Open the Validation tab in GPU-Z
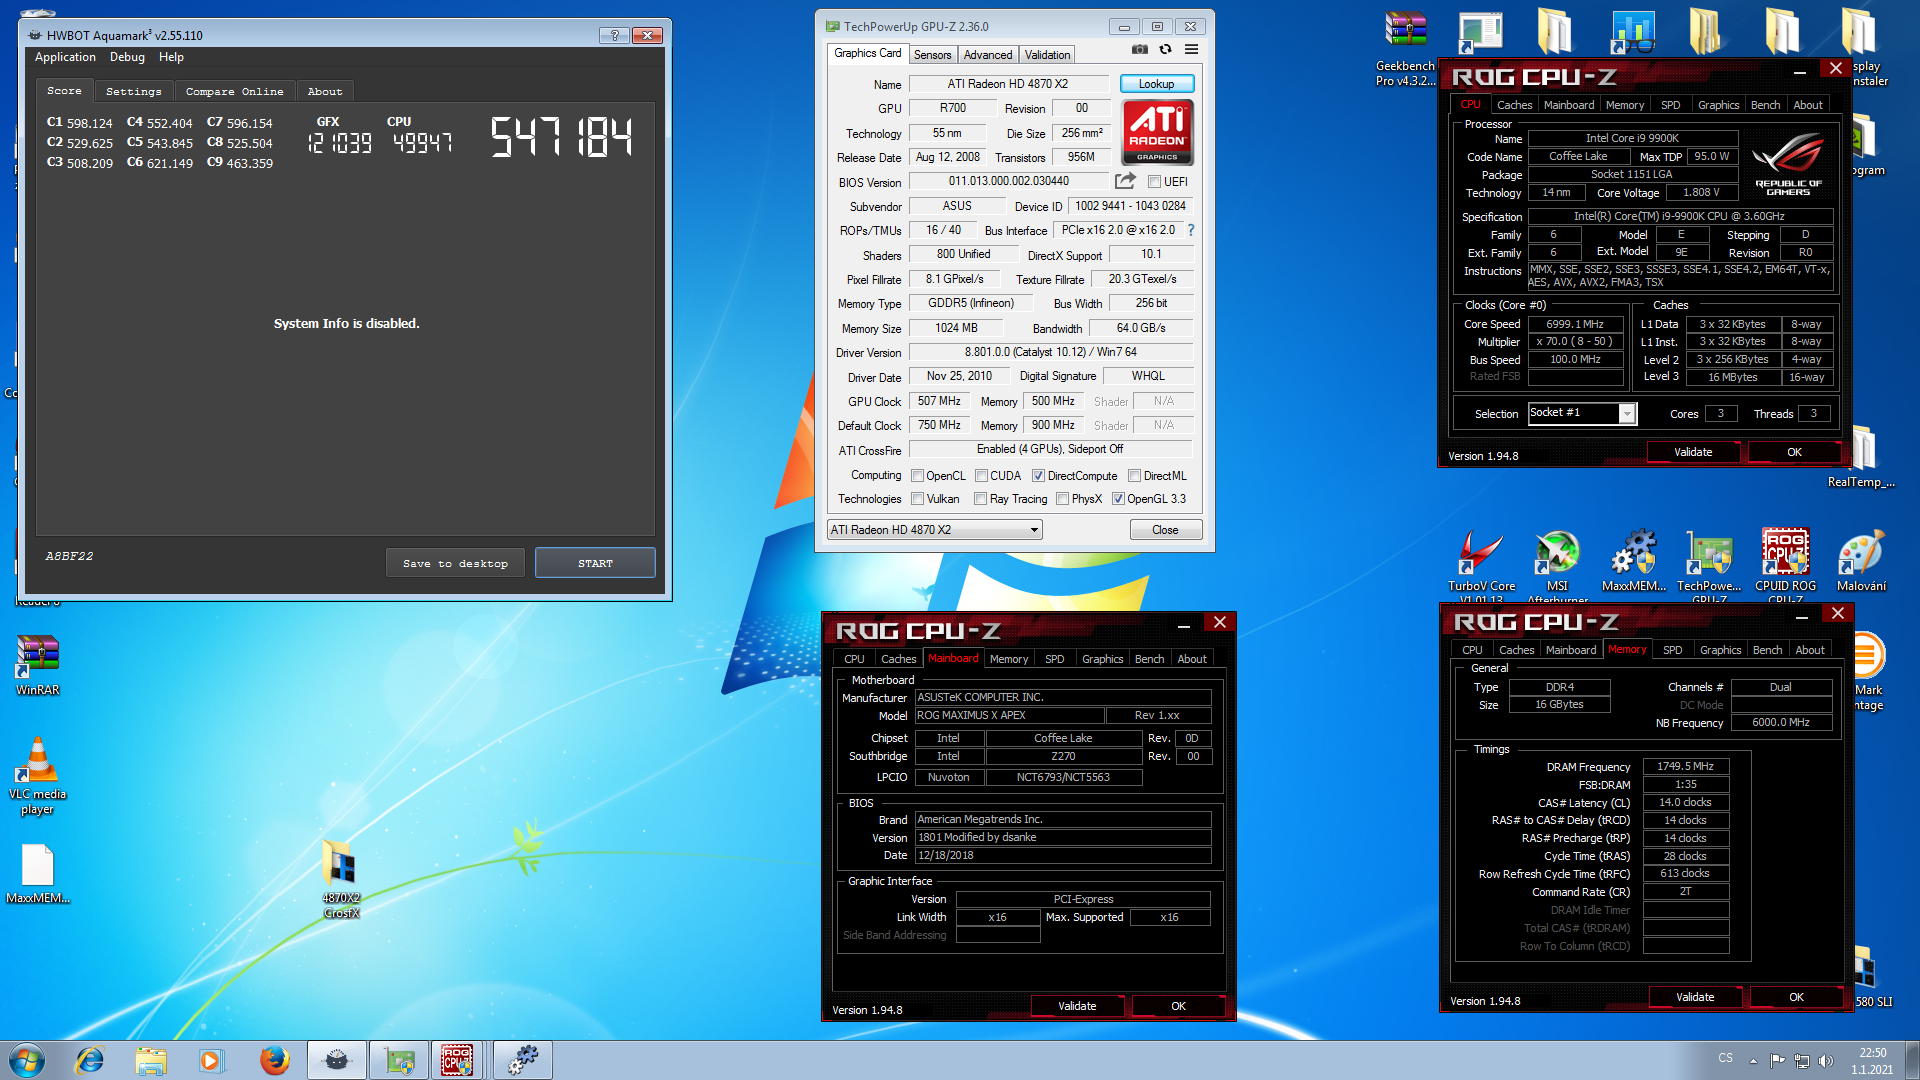 (x=1047, y=55)
